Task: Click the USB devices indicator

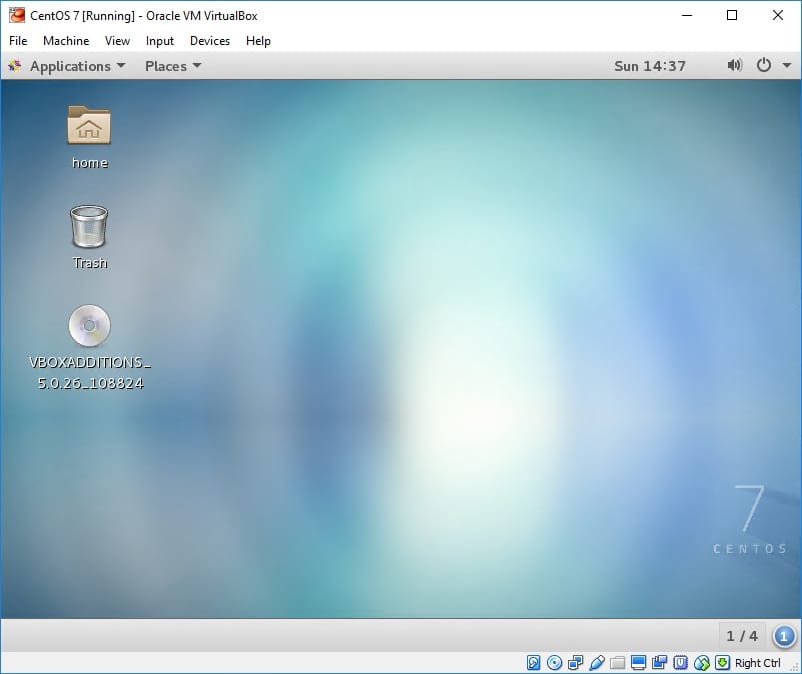Action: click(597, 663)
